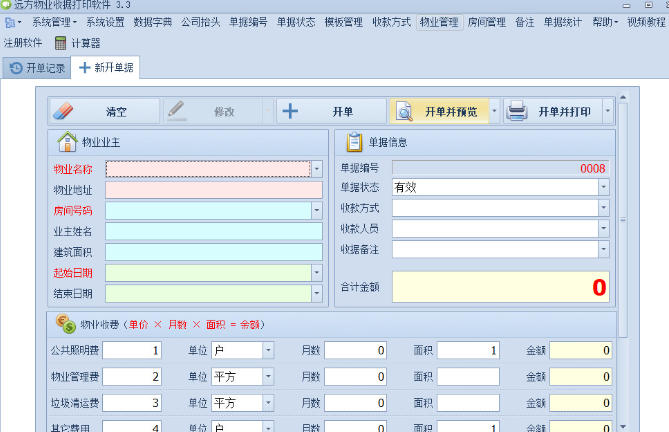The height and width of the screenshot is (432, 669).
Task: Expand the 收款人员 dropdown
Action: [603, 229]
